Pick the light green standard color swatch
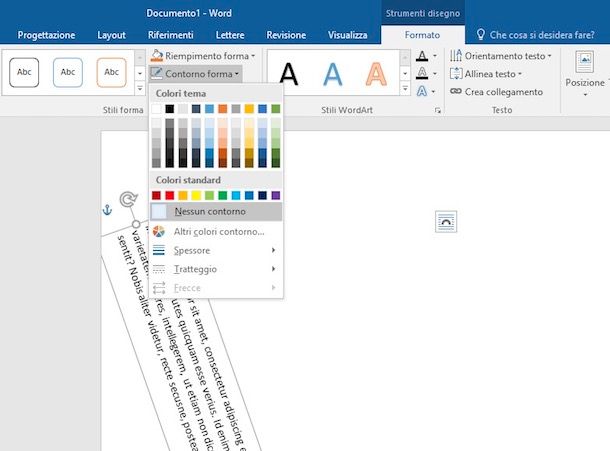The width and height of the screenshot is (610, 451). pos(209,195)
